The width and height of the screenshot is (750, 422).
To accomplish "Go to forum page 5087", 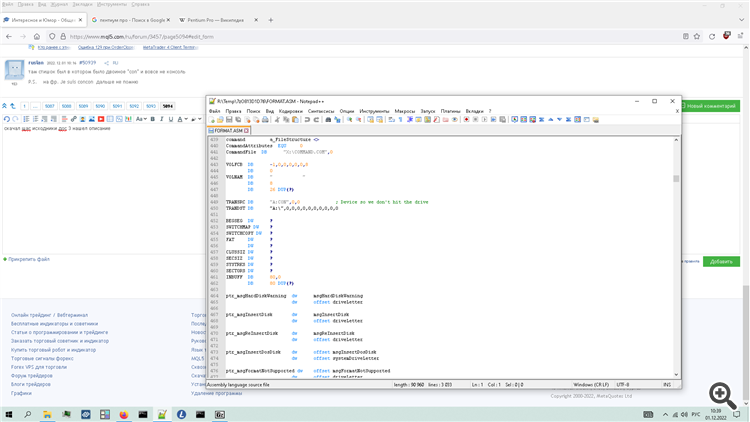I will click(x=50, y=106).
